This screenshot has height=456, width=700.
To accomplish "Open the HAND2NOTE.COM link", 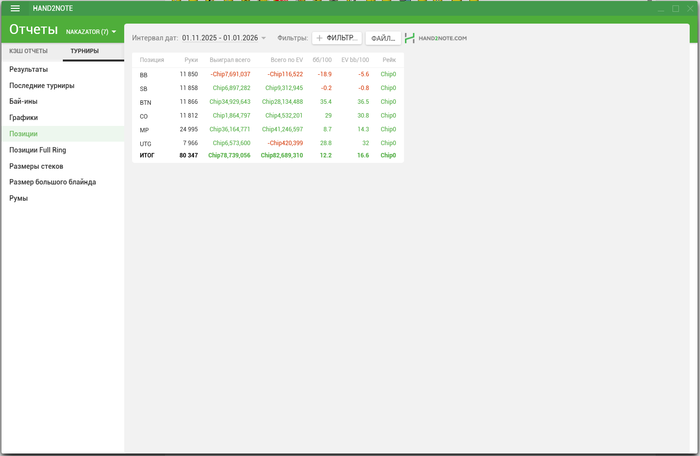I will [x=442, y=38].
